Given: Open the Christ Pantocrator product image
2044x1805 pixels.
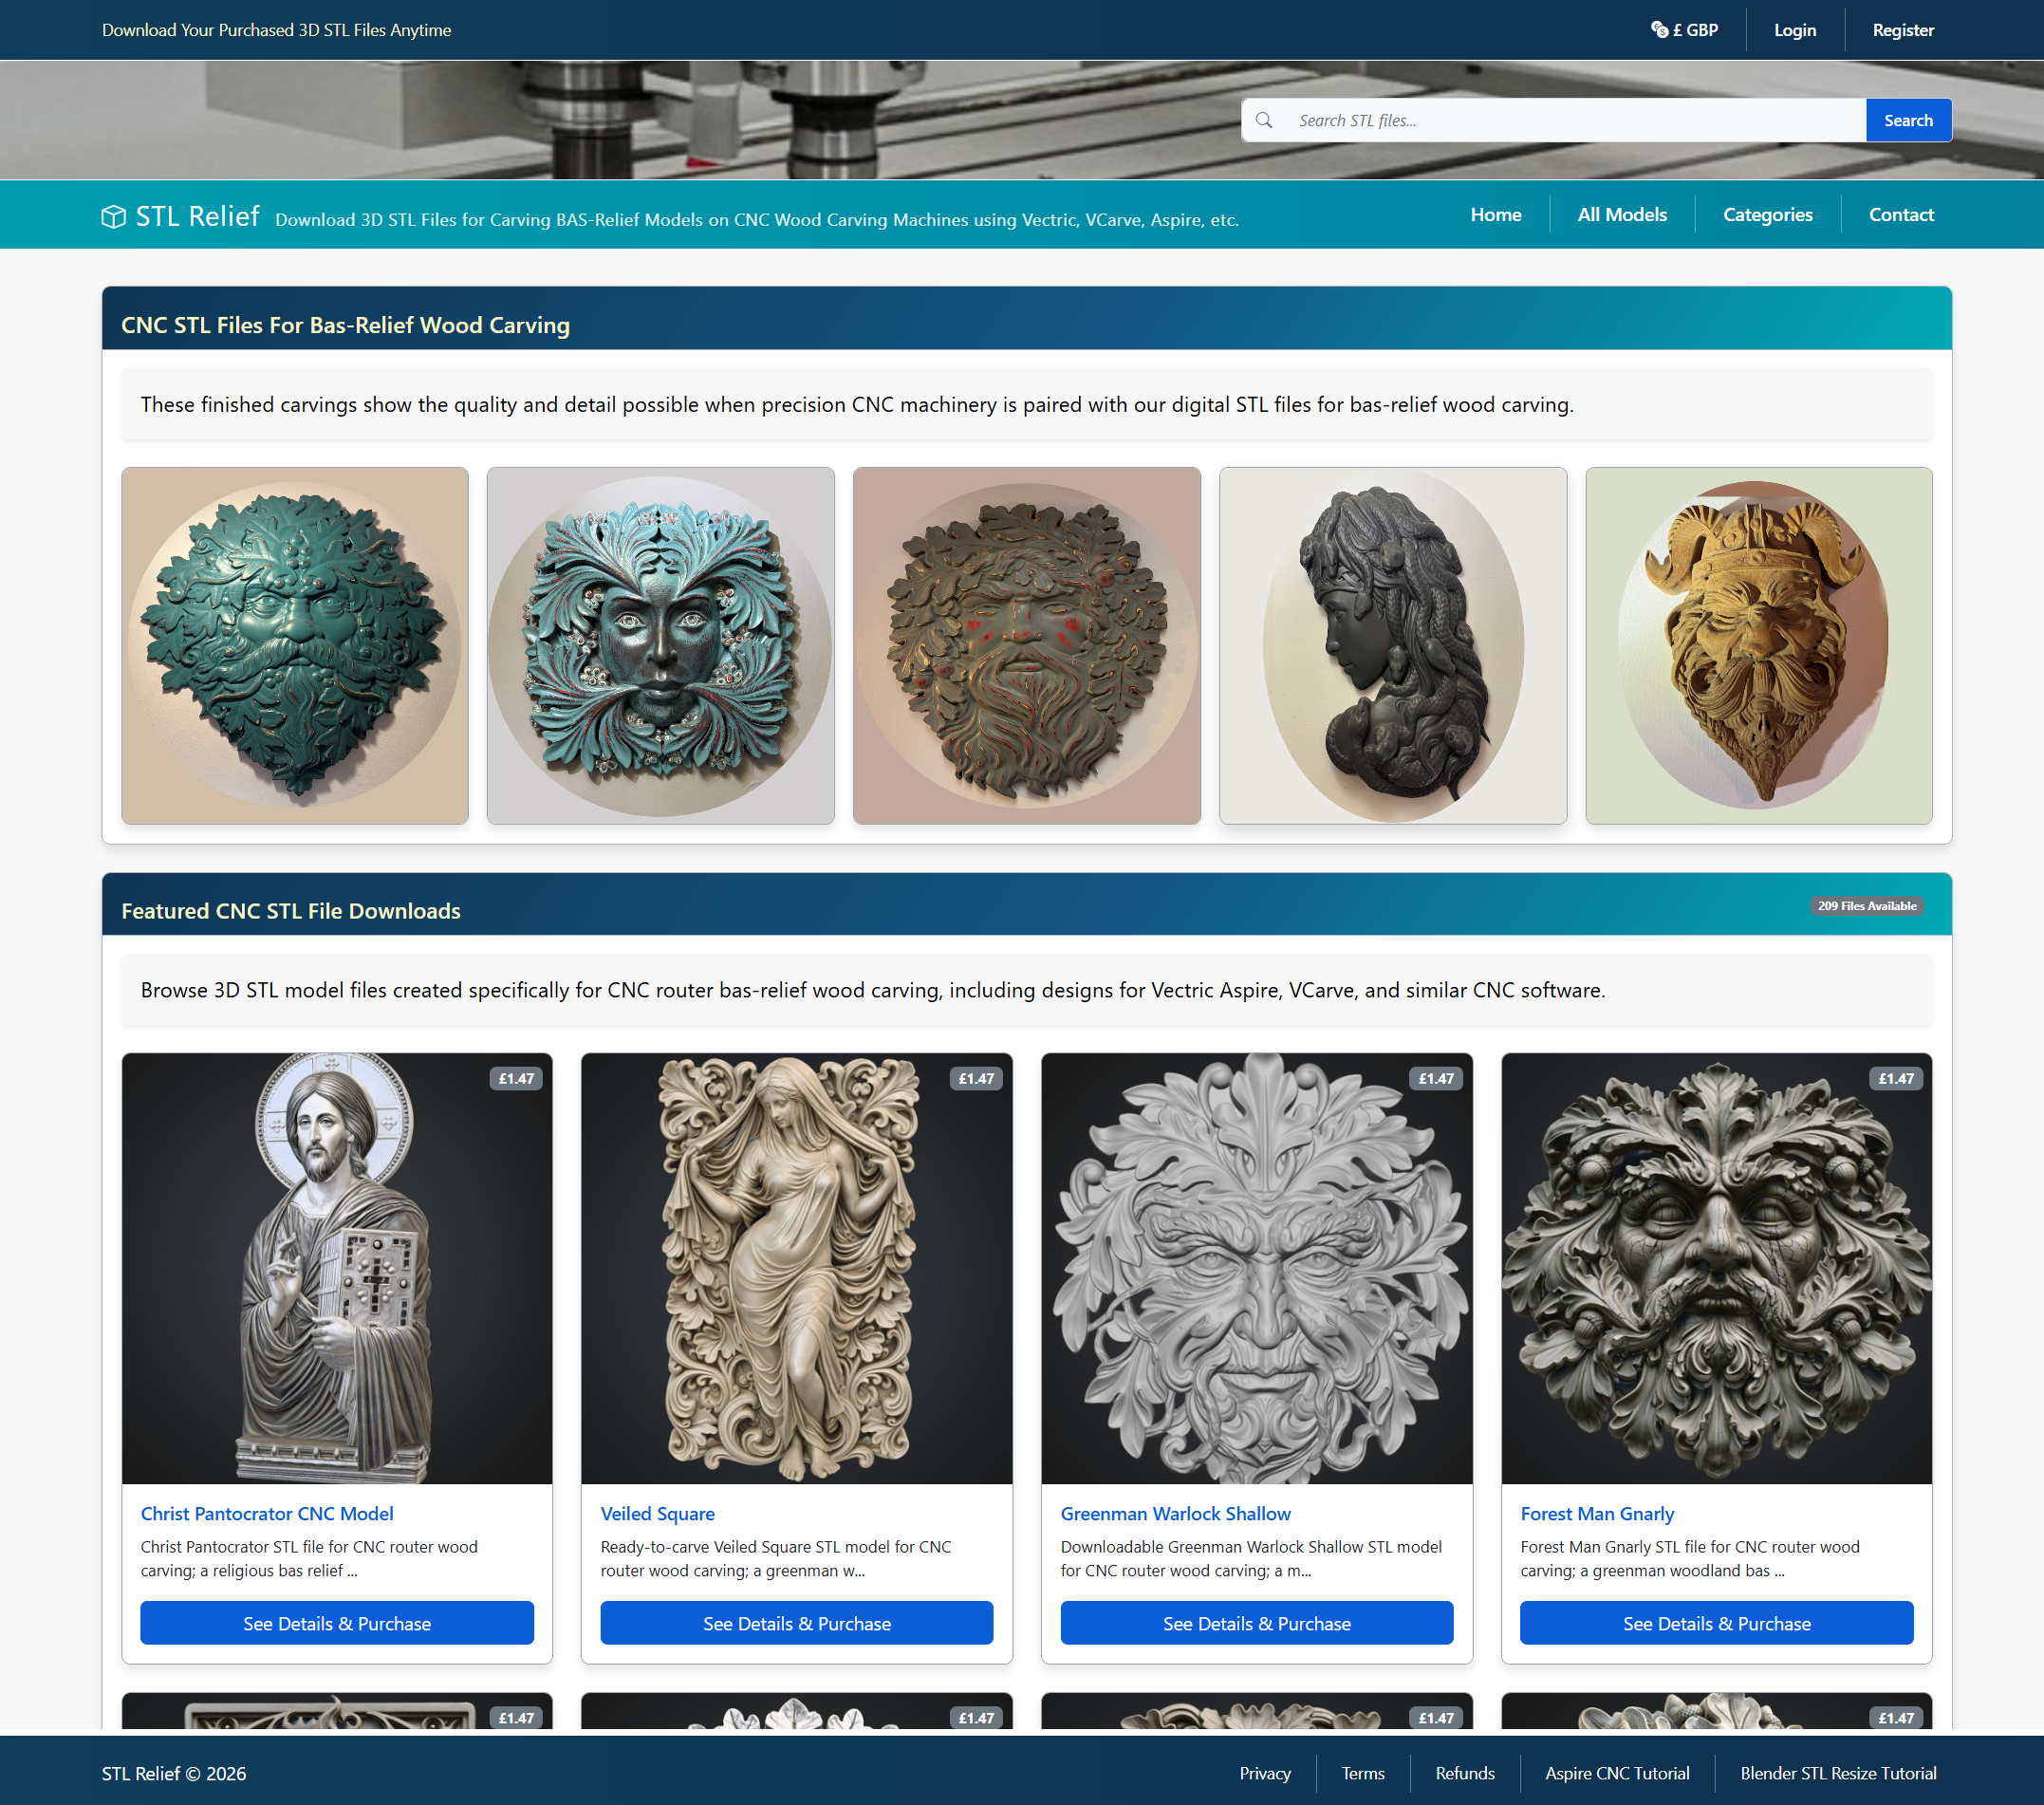Looking at the screenshot, I should click(337, 1268).
